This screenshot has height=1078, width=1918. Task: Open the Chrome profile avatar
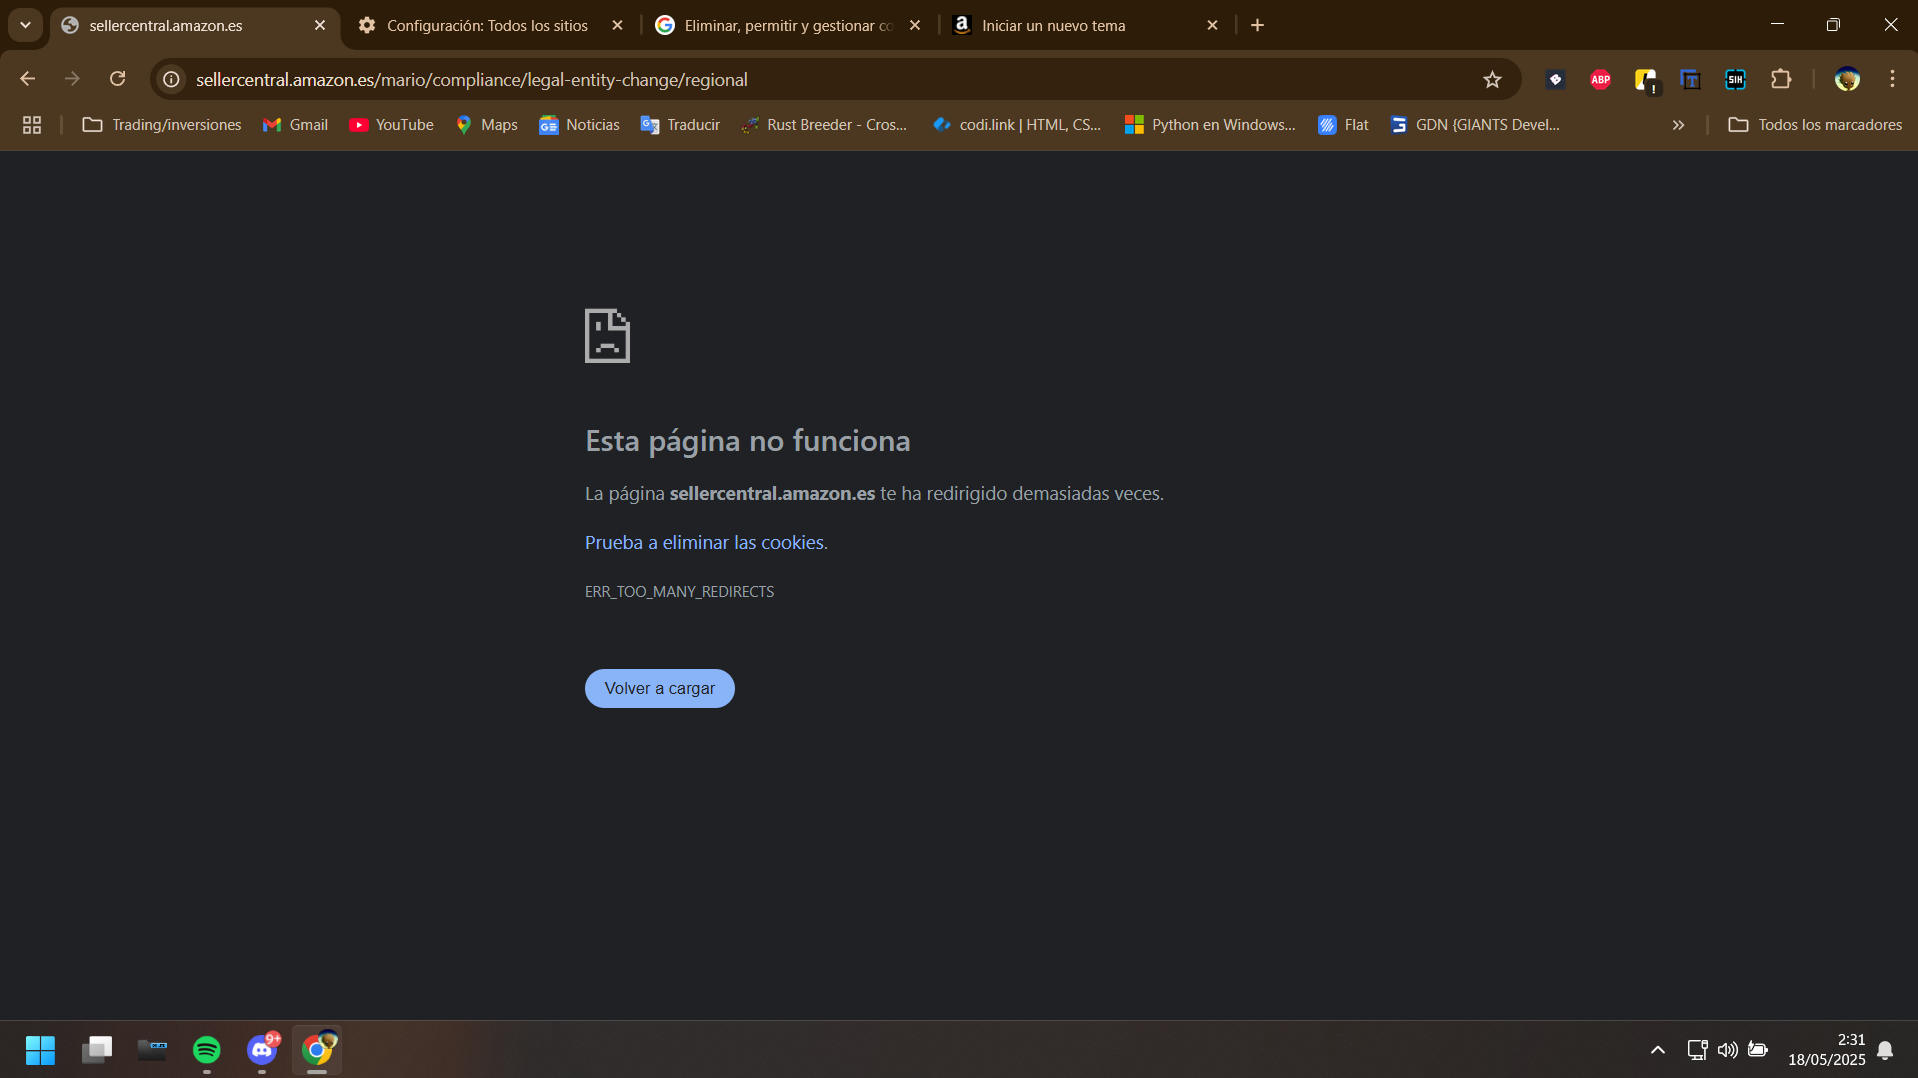coord(1847,79)
